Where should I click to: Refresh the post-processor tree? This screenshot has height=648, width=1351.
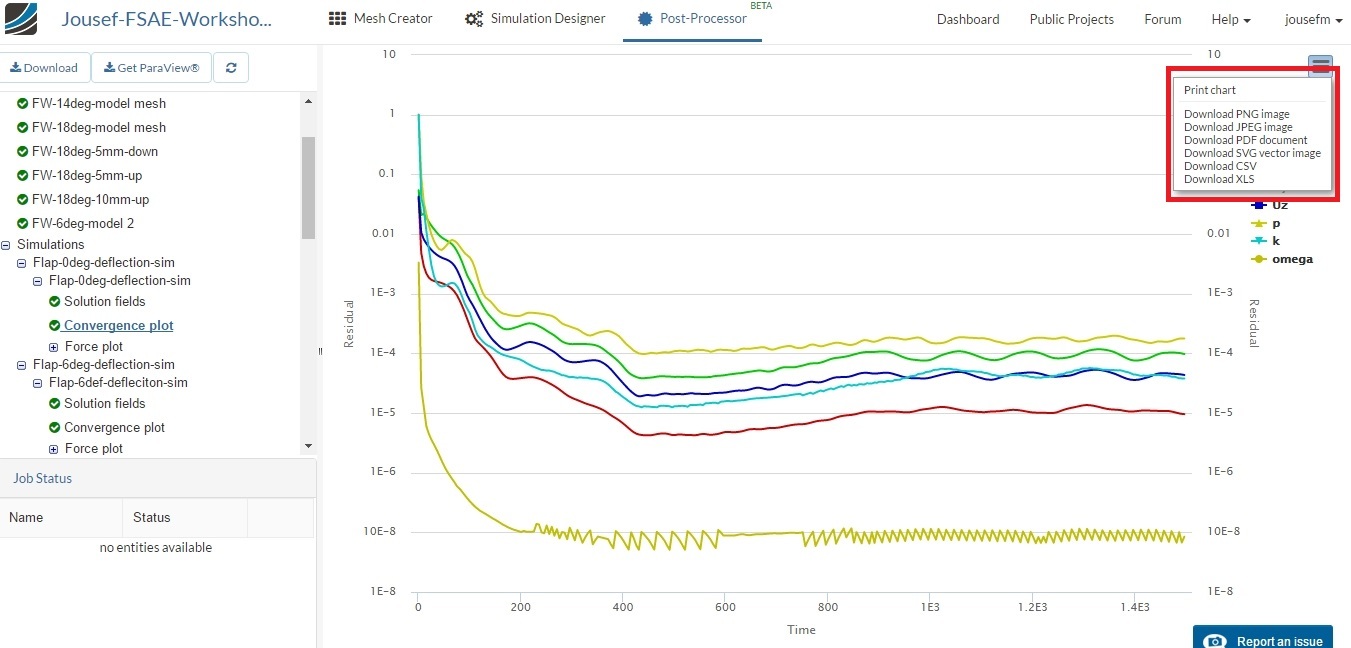pos(231,67)
